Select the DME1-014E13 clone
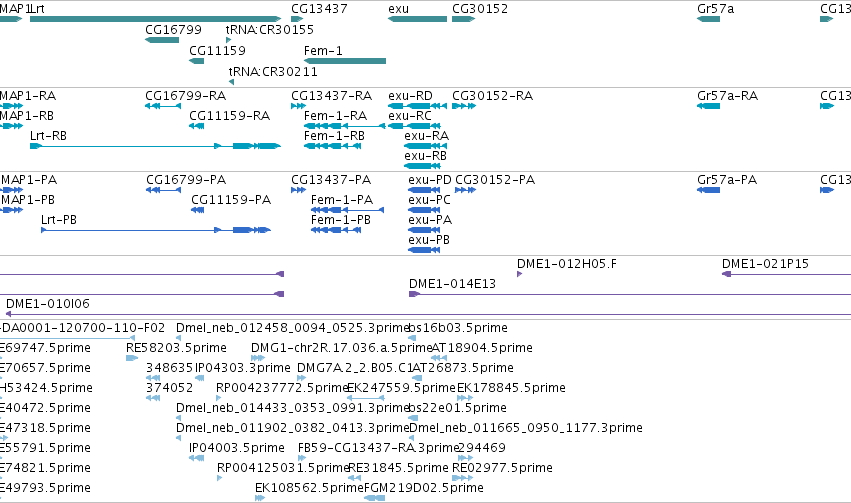The width and height of the screenshot is (851, 503). 630,294
